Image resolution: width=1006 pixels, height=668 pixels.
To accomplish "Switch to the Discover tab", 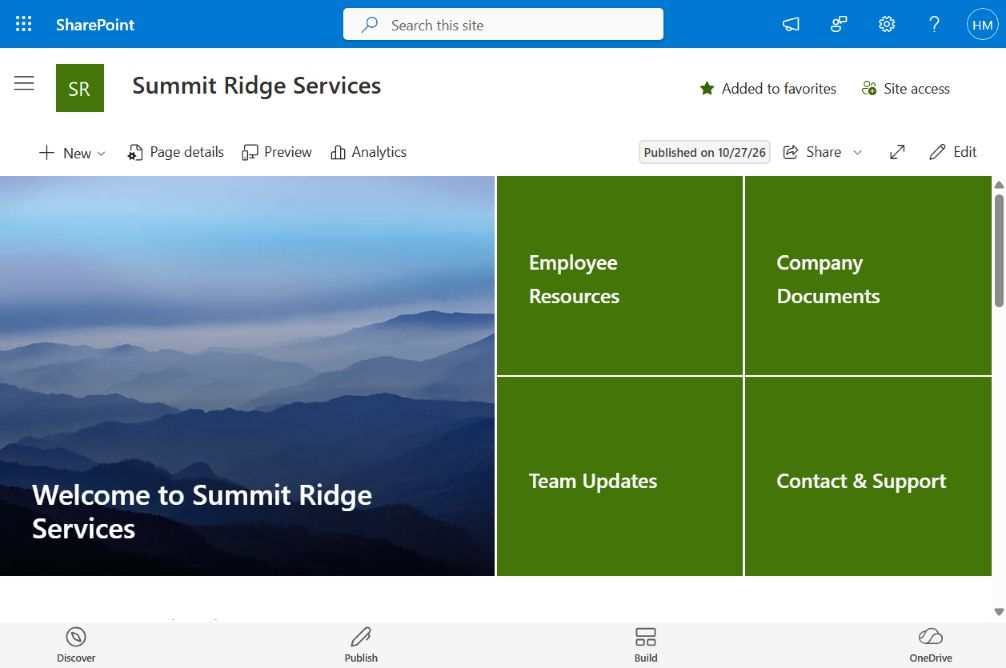I will pos(76,645).
